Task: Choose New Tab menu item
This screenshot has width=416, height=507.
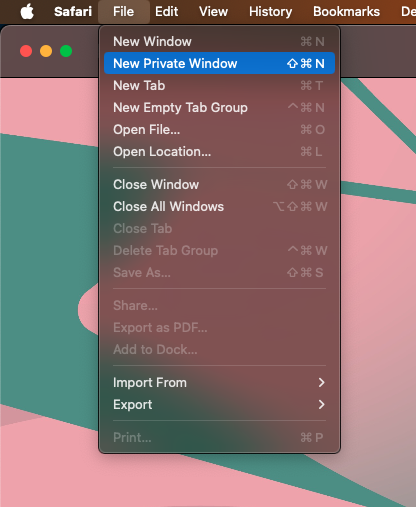Action: (219, 85)
